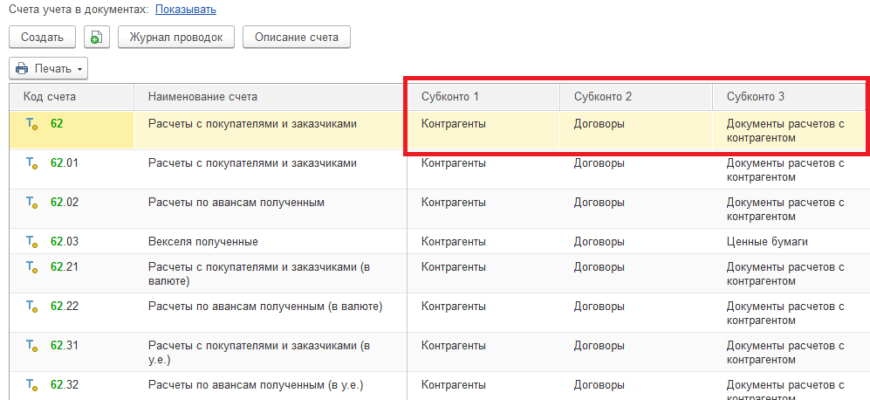Click Расчеты по авансам полученным (в у.е.)

pyautogui.click(x=256, y=384)
